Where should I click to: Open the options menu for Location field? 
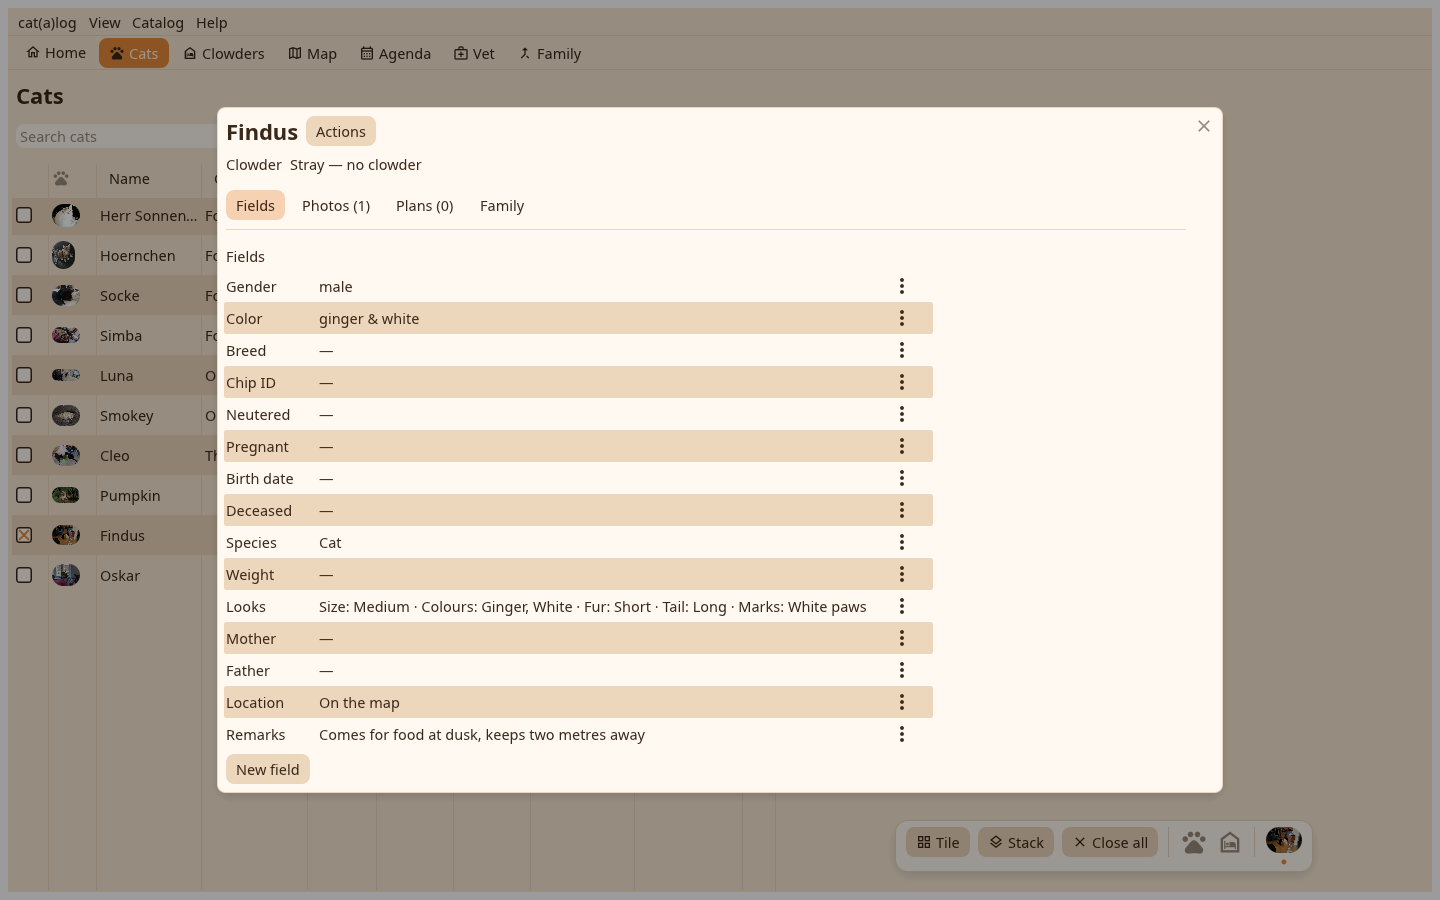click(902, 702)
